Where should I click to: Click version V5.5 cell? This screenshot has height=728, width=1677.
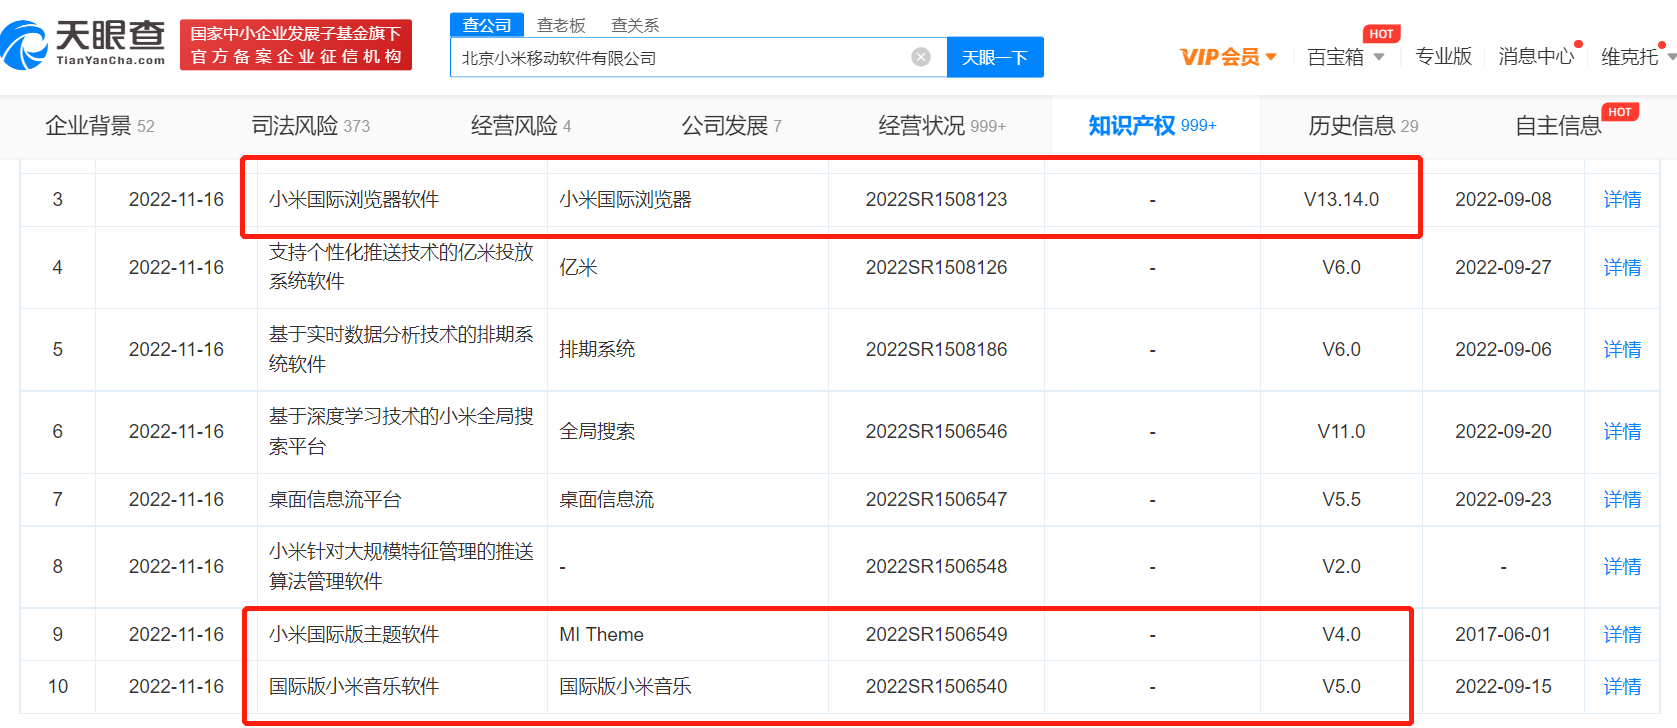tap(1341, 499)
